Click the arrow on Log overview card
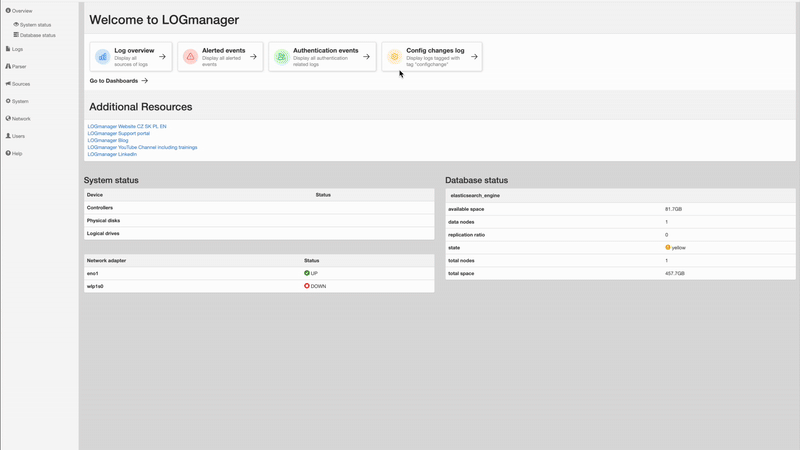Viewport: 800px width, 450px height. pos(162,57)
